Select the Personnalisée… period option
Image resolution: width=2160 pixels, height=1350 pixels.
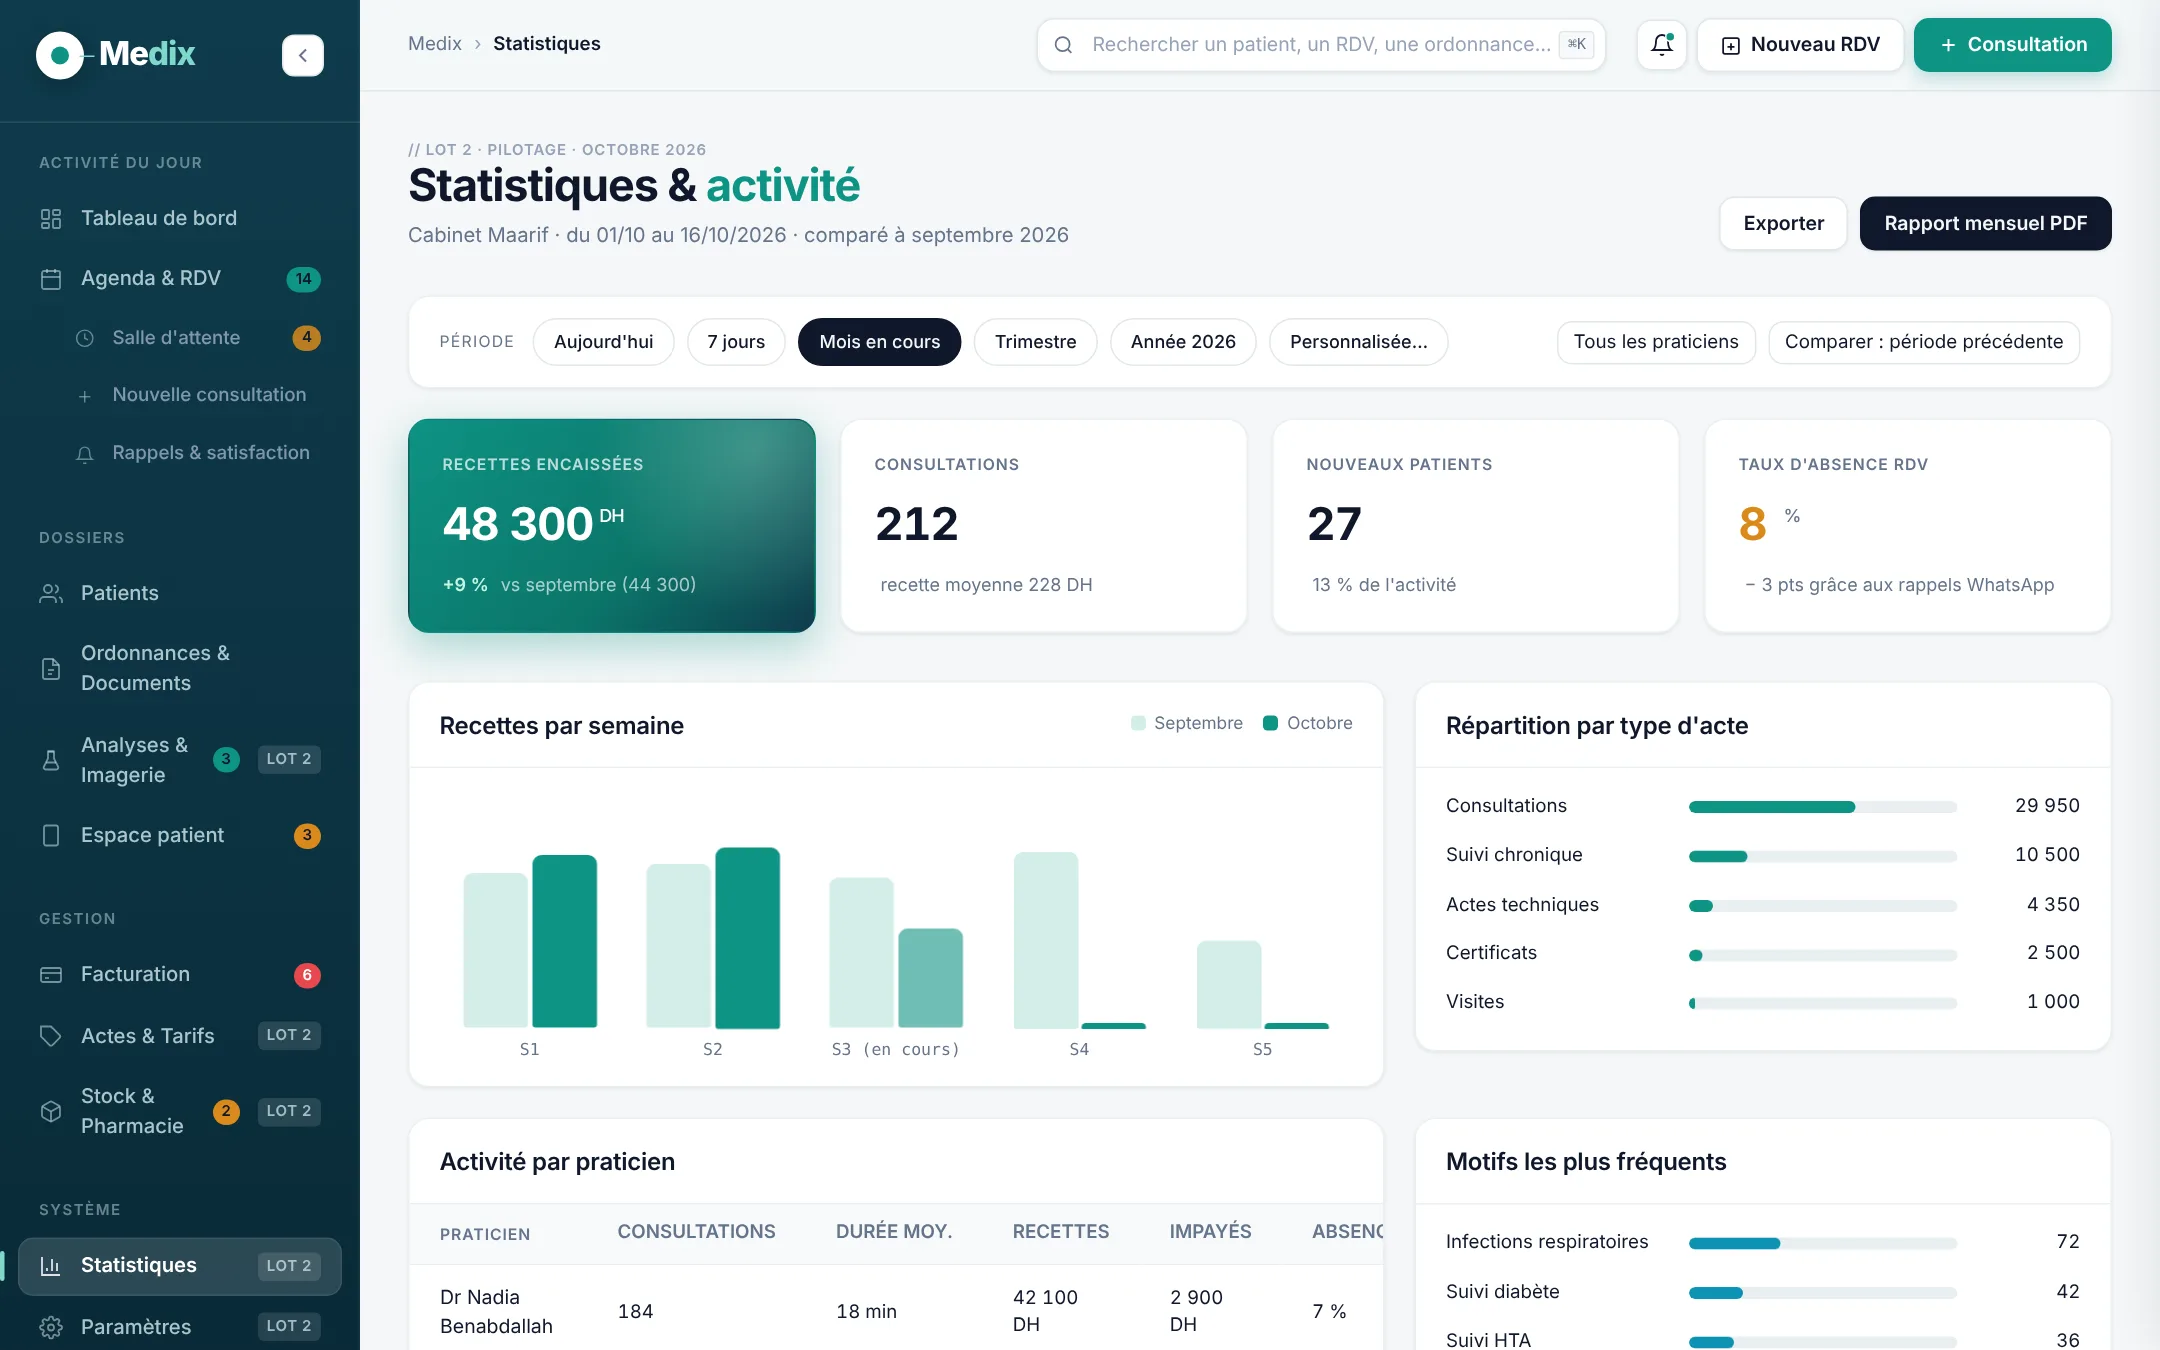[x=1359, y=342]
